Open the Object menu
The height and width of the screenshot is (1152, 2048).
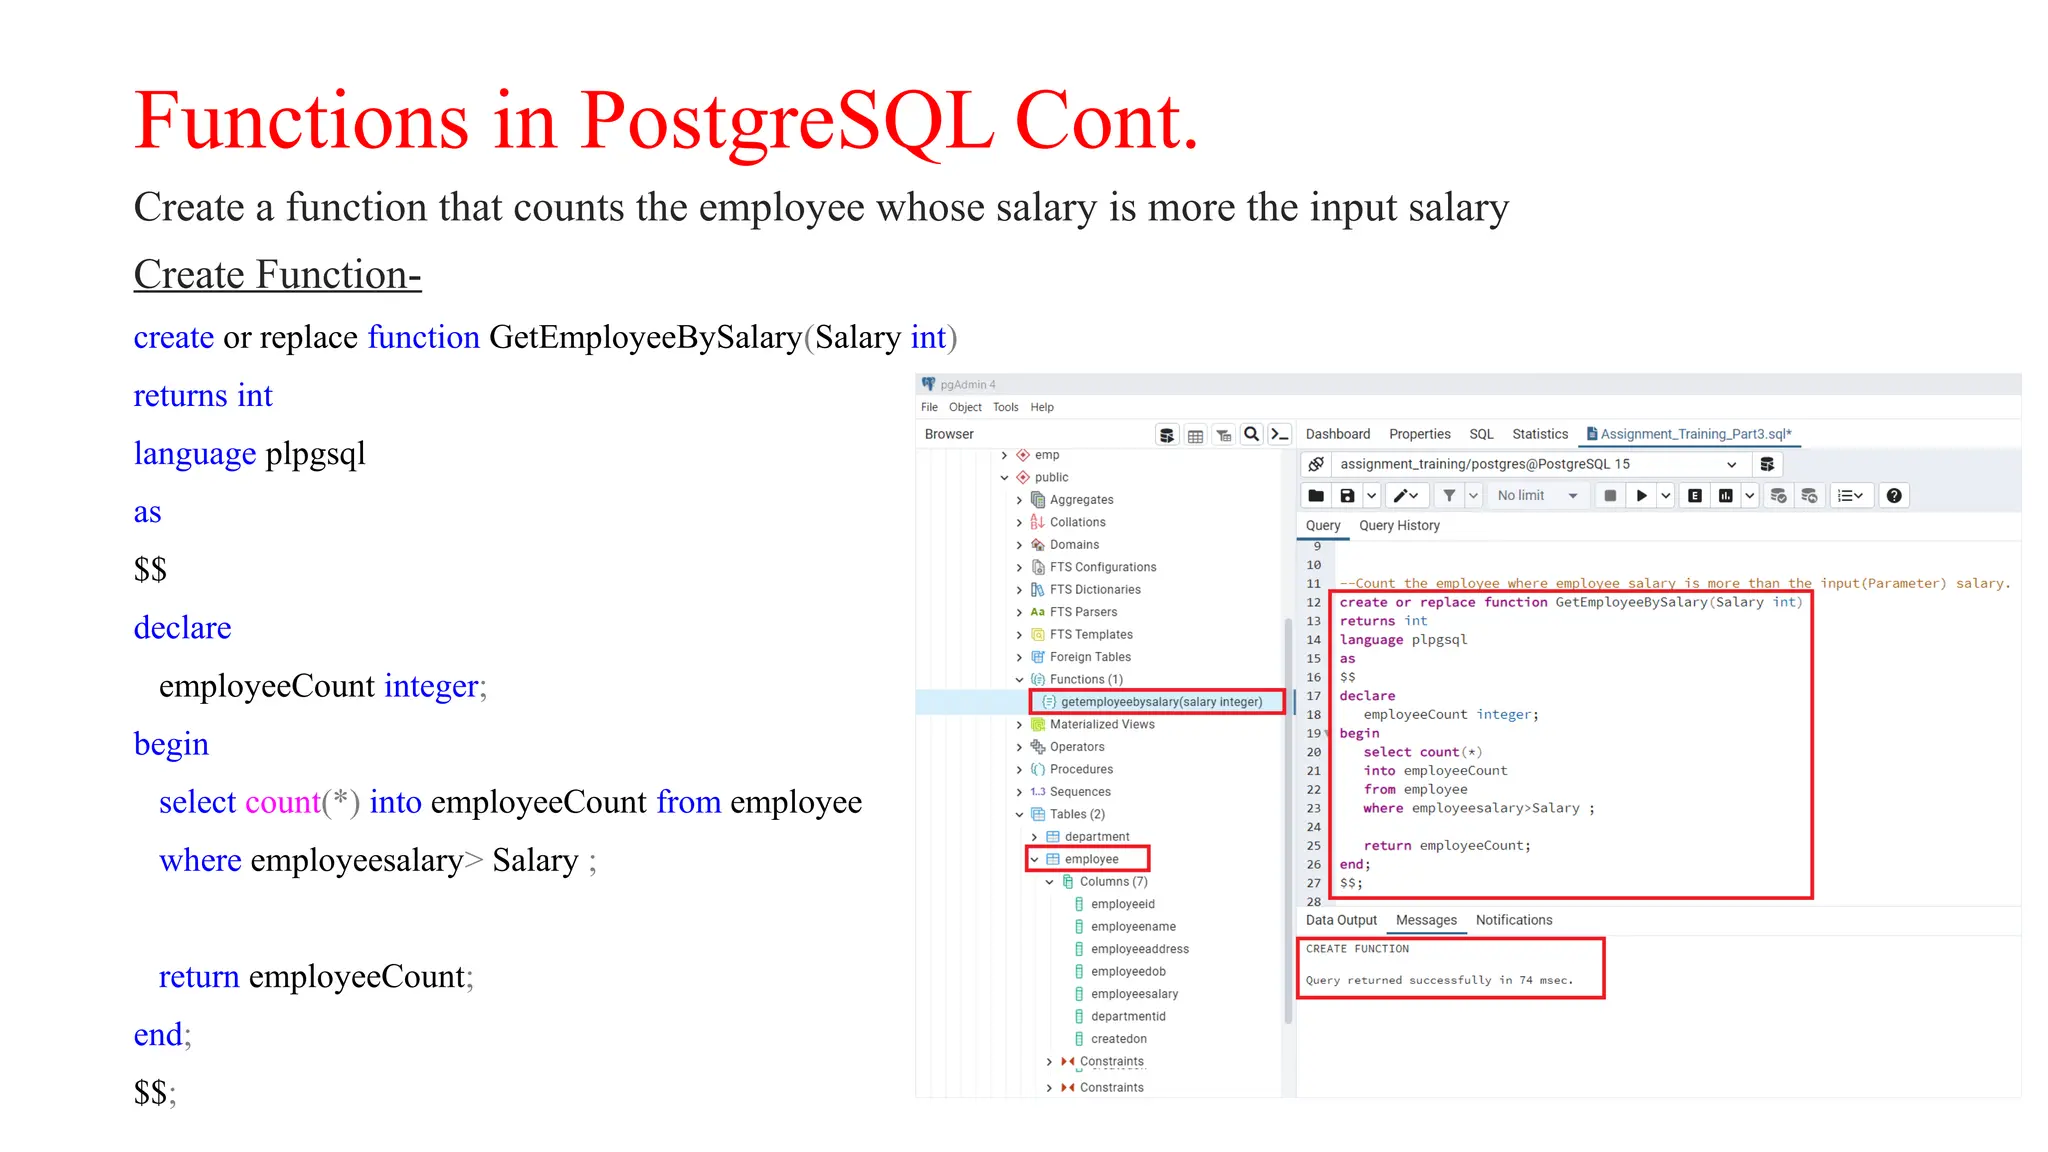tap(965, 407)
